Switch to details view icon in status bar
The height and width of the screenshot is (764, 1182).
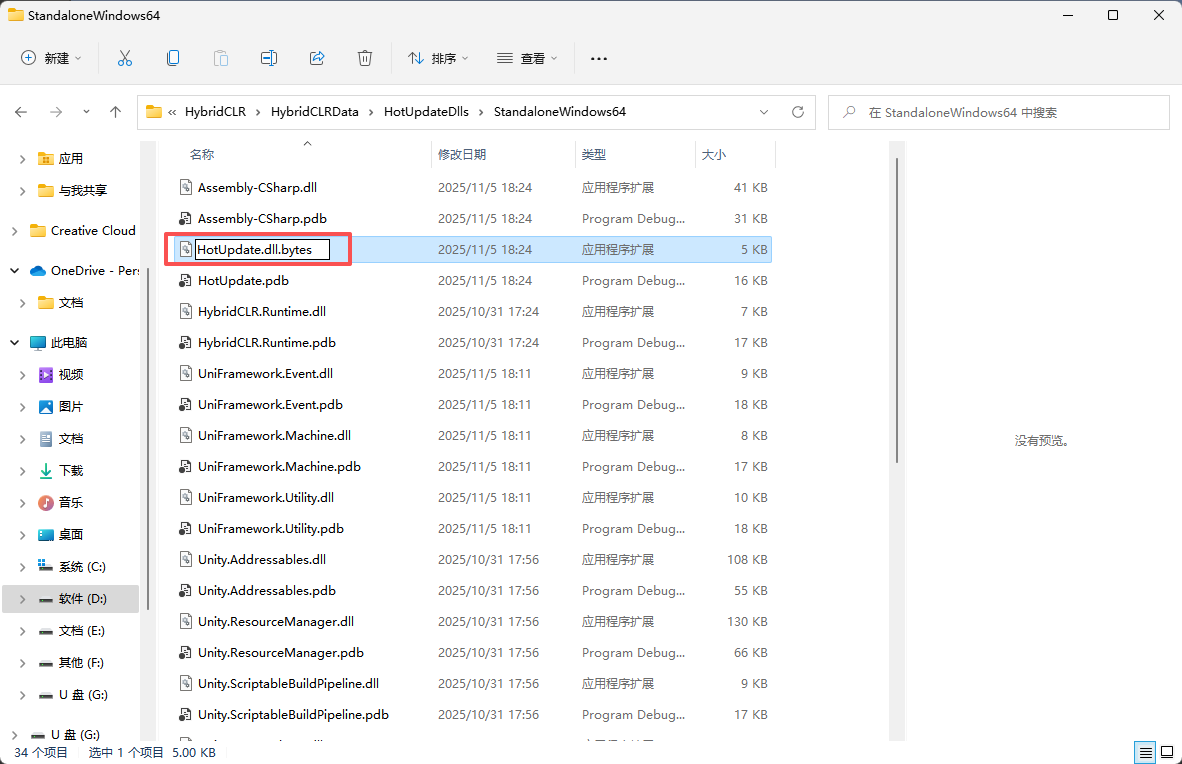pos(1145,752)
